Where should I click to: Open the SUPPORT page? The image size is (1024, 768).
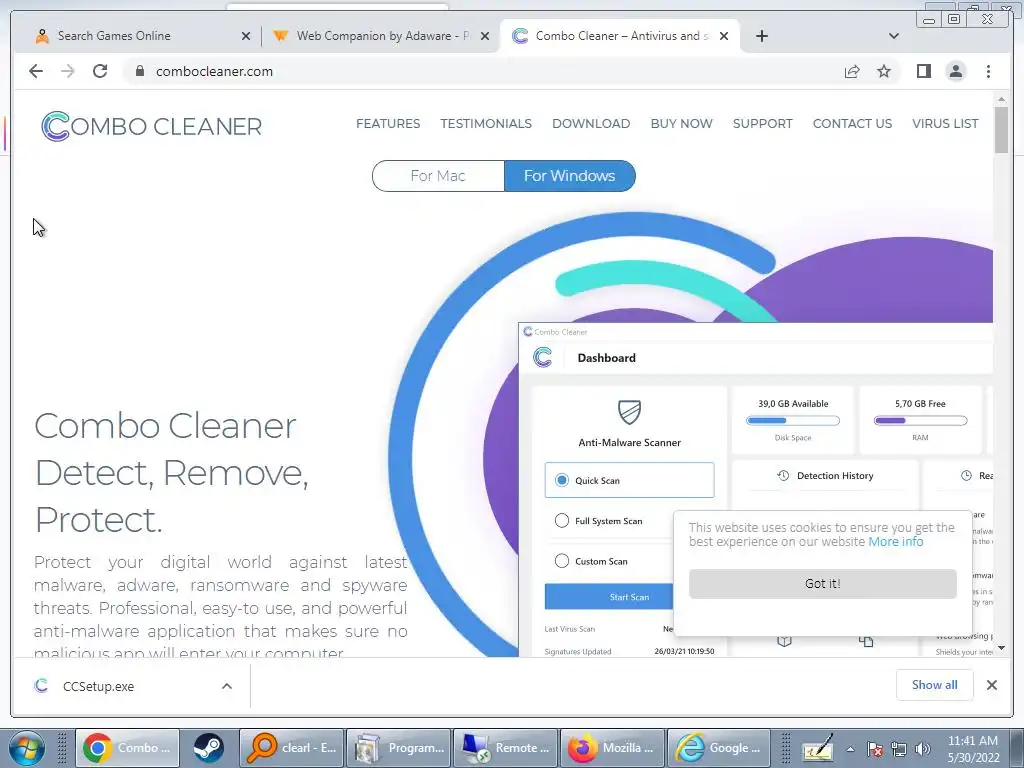[x=762, y=123]
